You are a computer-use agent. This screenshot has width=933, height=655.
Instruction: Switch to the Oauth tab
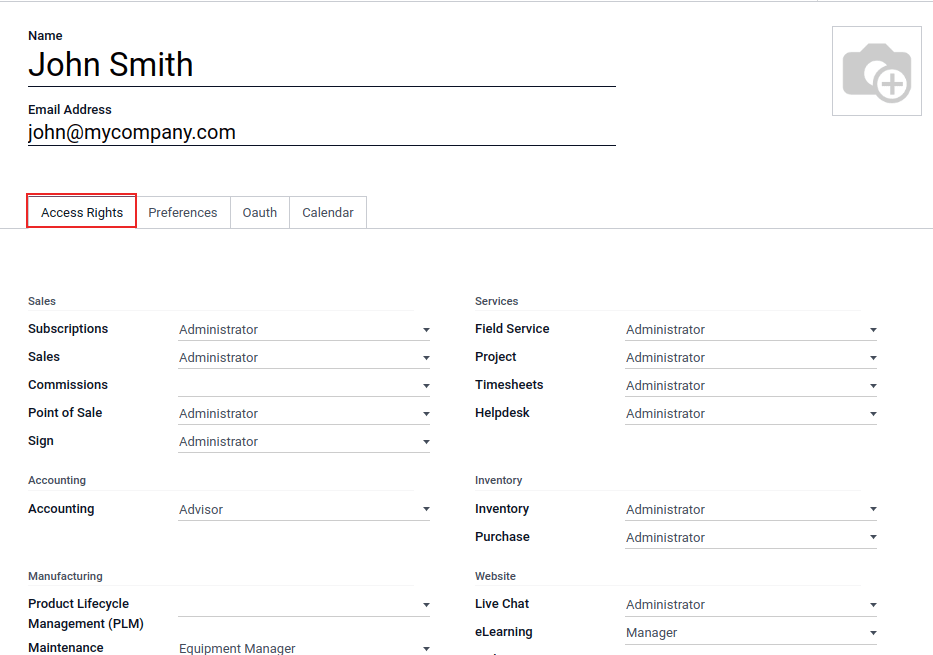(x=260, y=213)
